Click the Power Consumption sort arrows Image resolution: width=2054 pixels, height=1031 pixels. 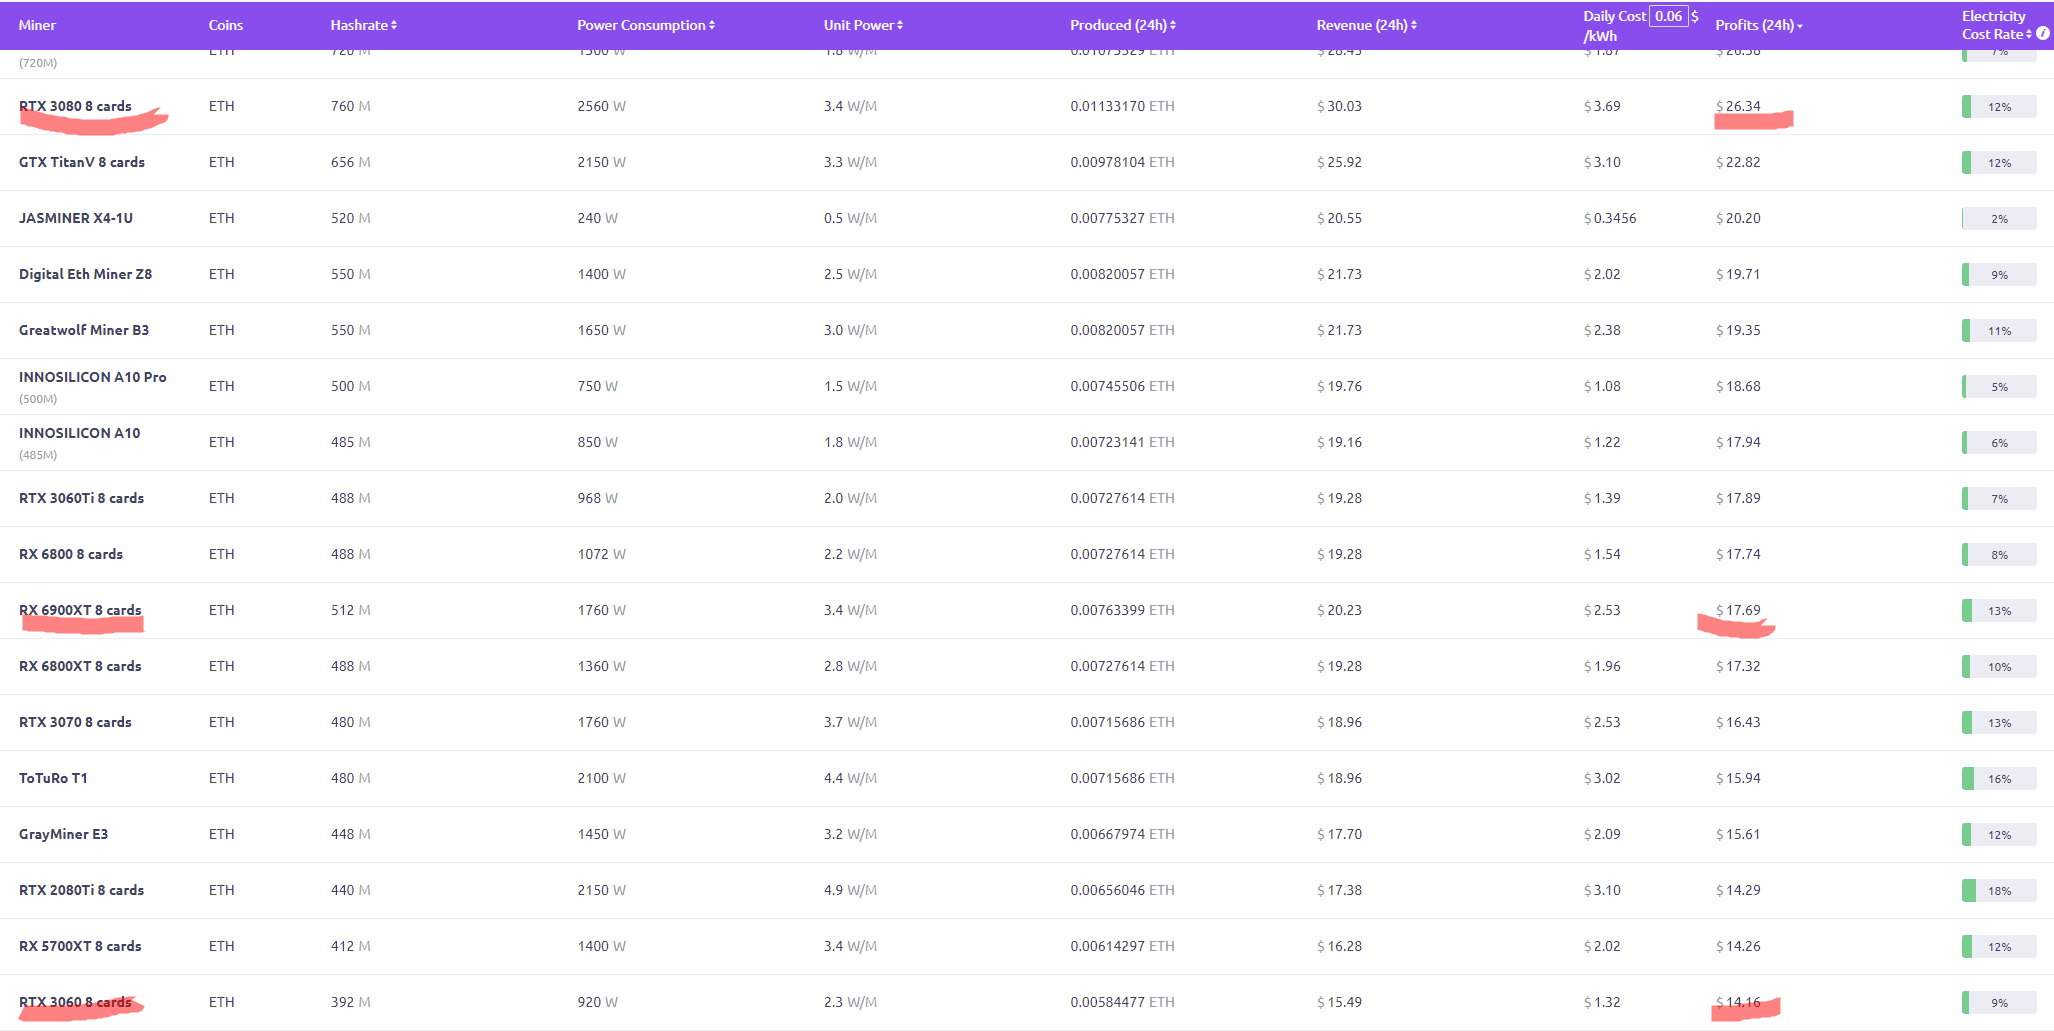[x=712, y=25]
